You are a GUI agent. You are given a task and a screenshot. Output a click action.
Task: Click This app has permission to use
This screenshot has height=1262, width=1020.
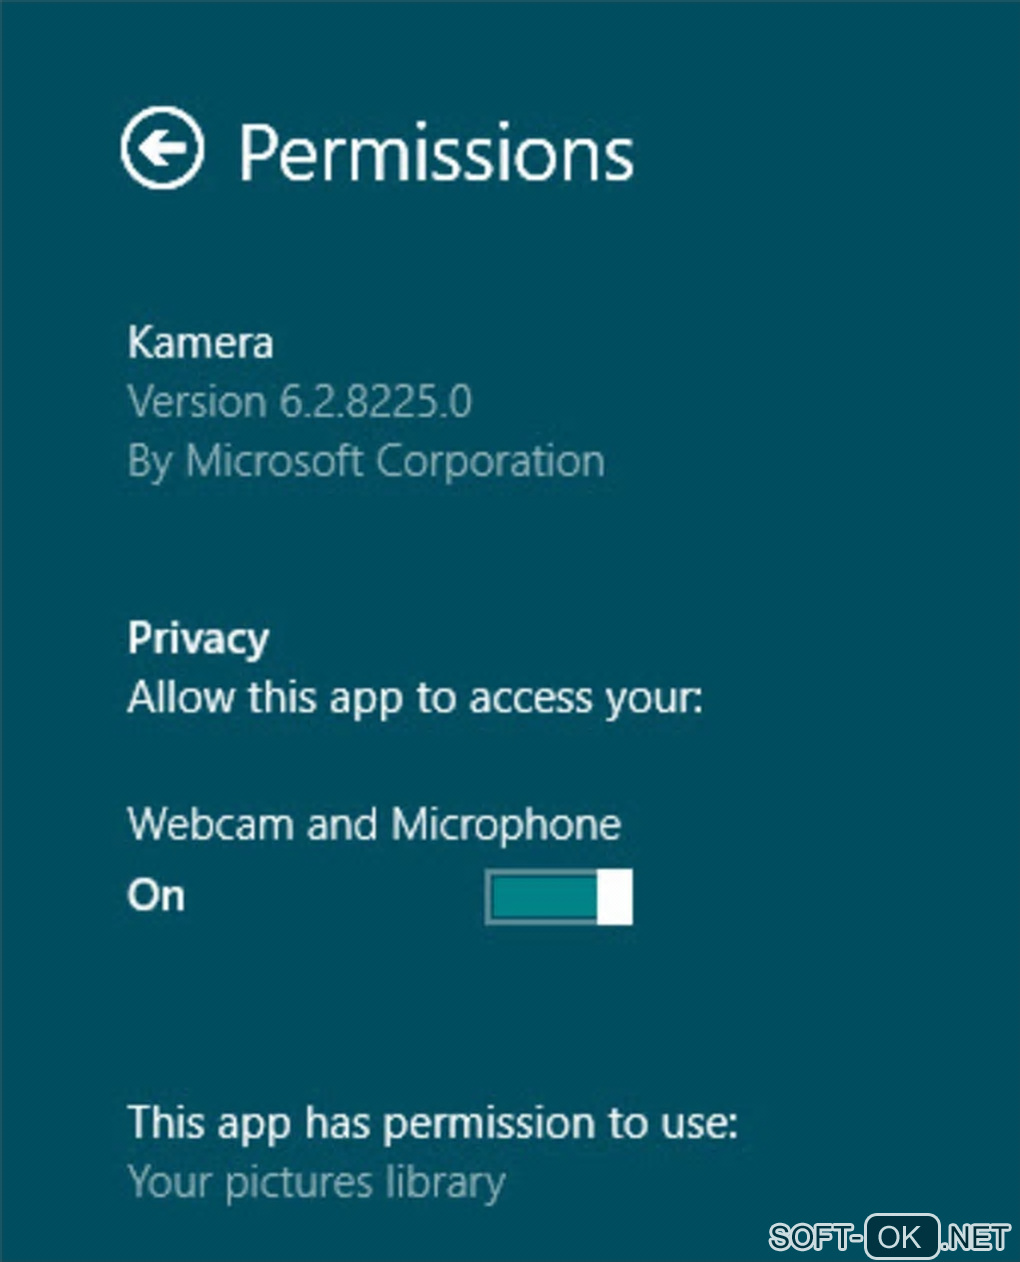[x=432, y=1123]
